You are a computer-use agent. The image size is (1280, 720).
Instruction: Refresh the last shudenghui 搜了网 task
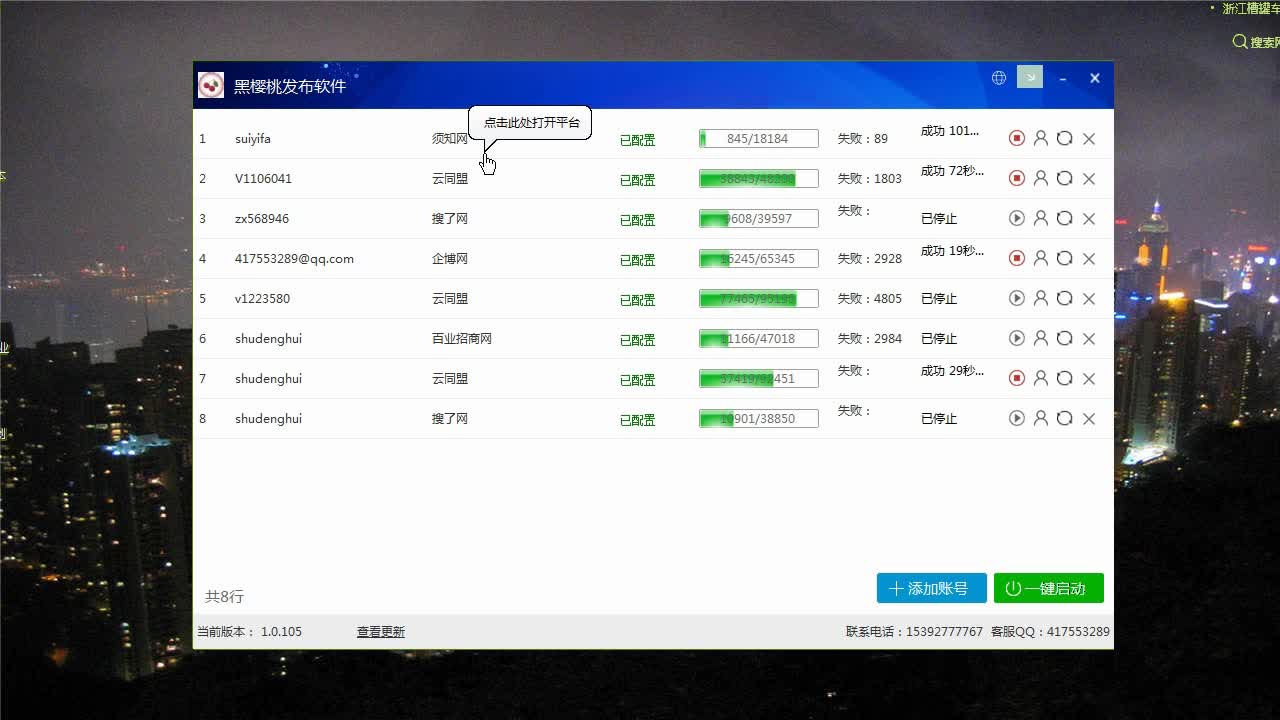(1064, 418)
